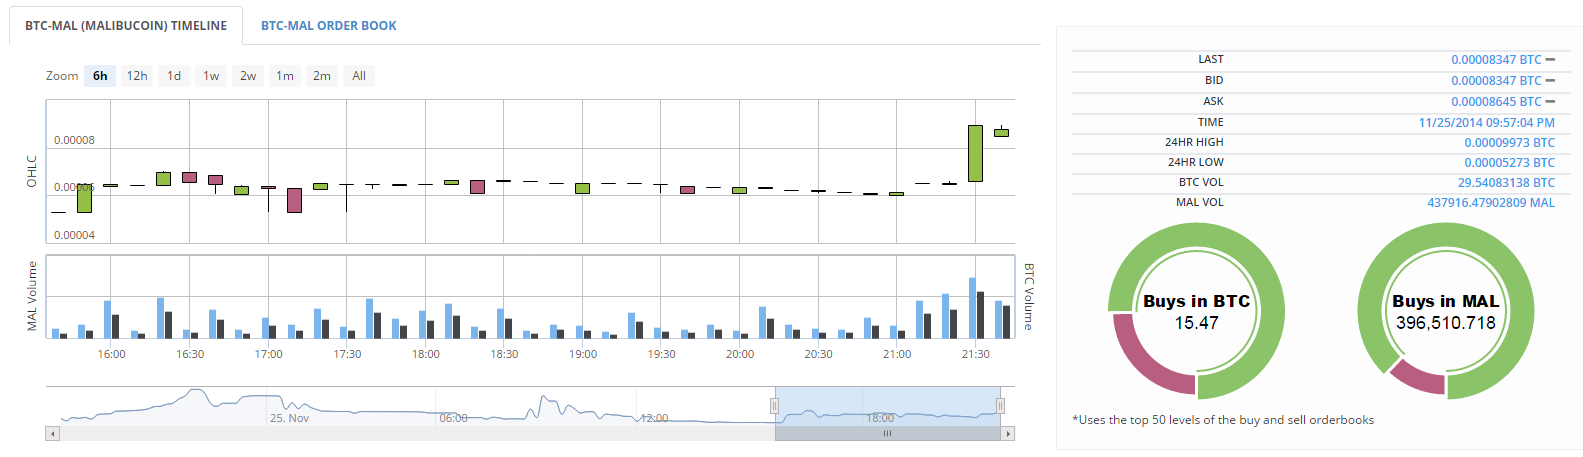Click the 'Buys in MAL' 396,510.718 label

pos(1446,312)
